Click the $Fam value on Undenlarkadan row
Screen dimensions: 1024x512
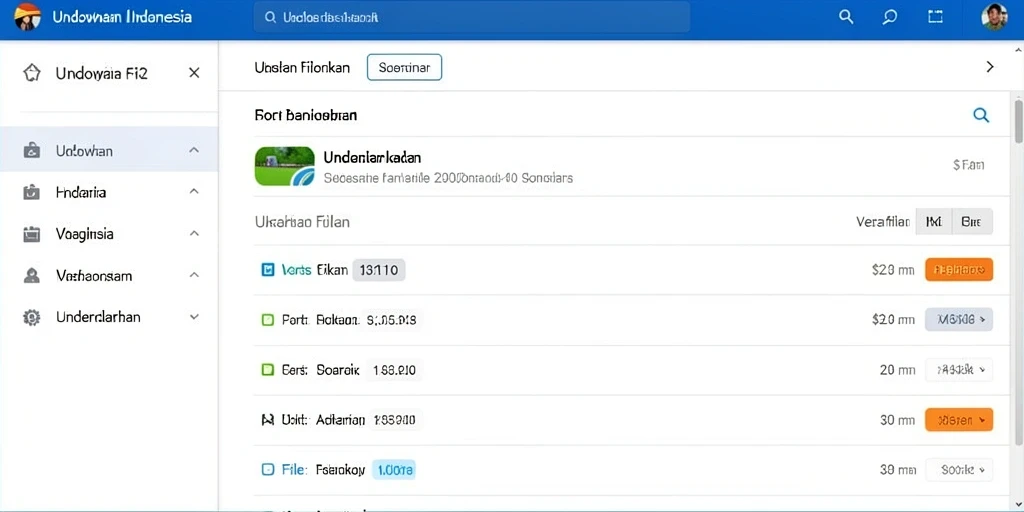click(968, 165)
